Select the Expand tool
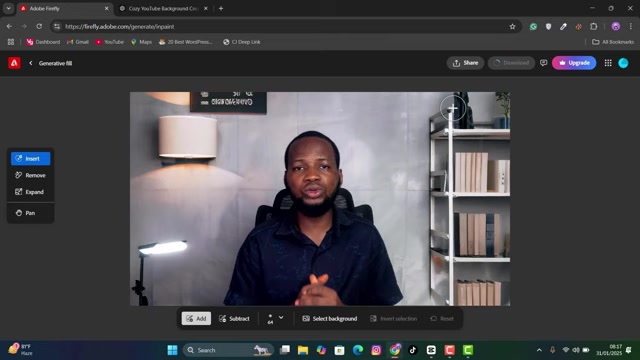This screenshot has height=360, width=640. pyautogui.click(x=31, y=192)
